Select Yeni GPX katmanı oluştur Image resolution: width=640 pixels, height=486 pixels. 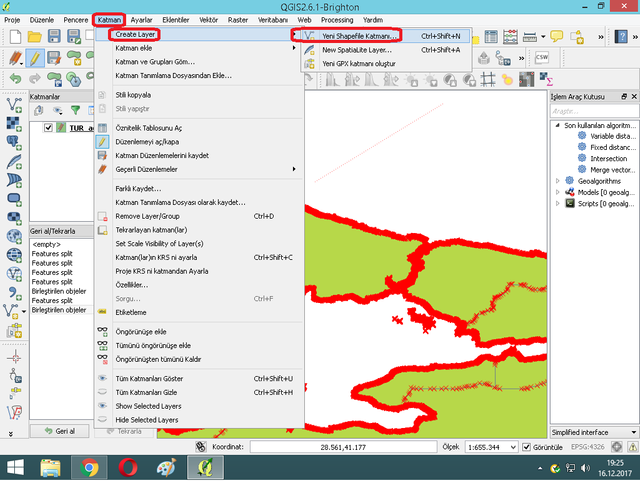tap(386, 64)
